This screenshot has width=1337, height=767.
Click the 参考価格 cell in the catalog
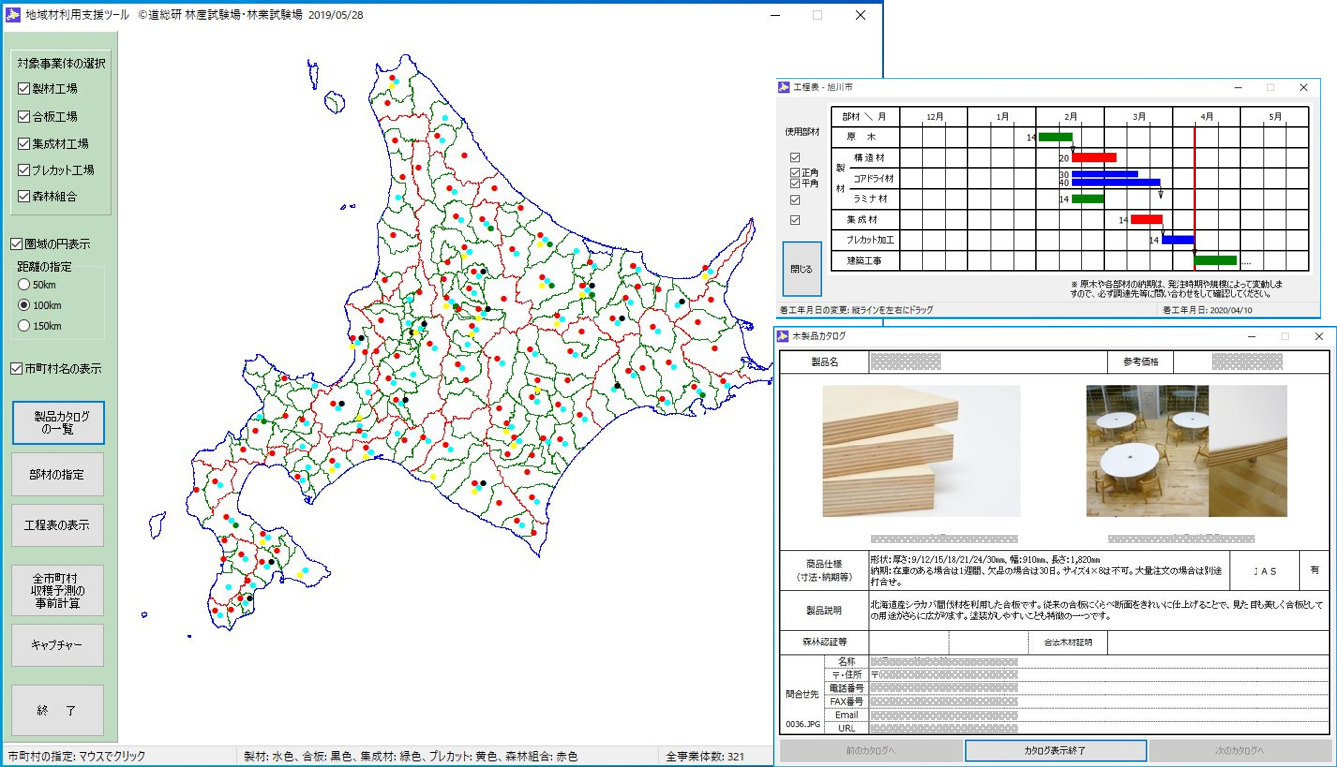pyautogui.click(x=1140, y=361)
